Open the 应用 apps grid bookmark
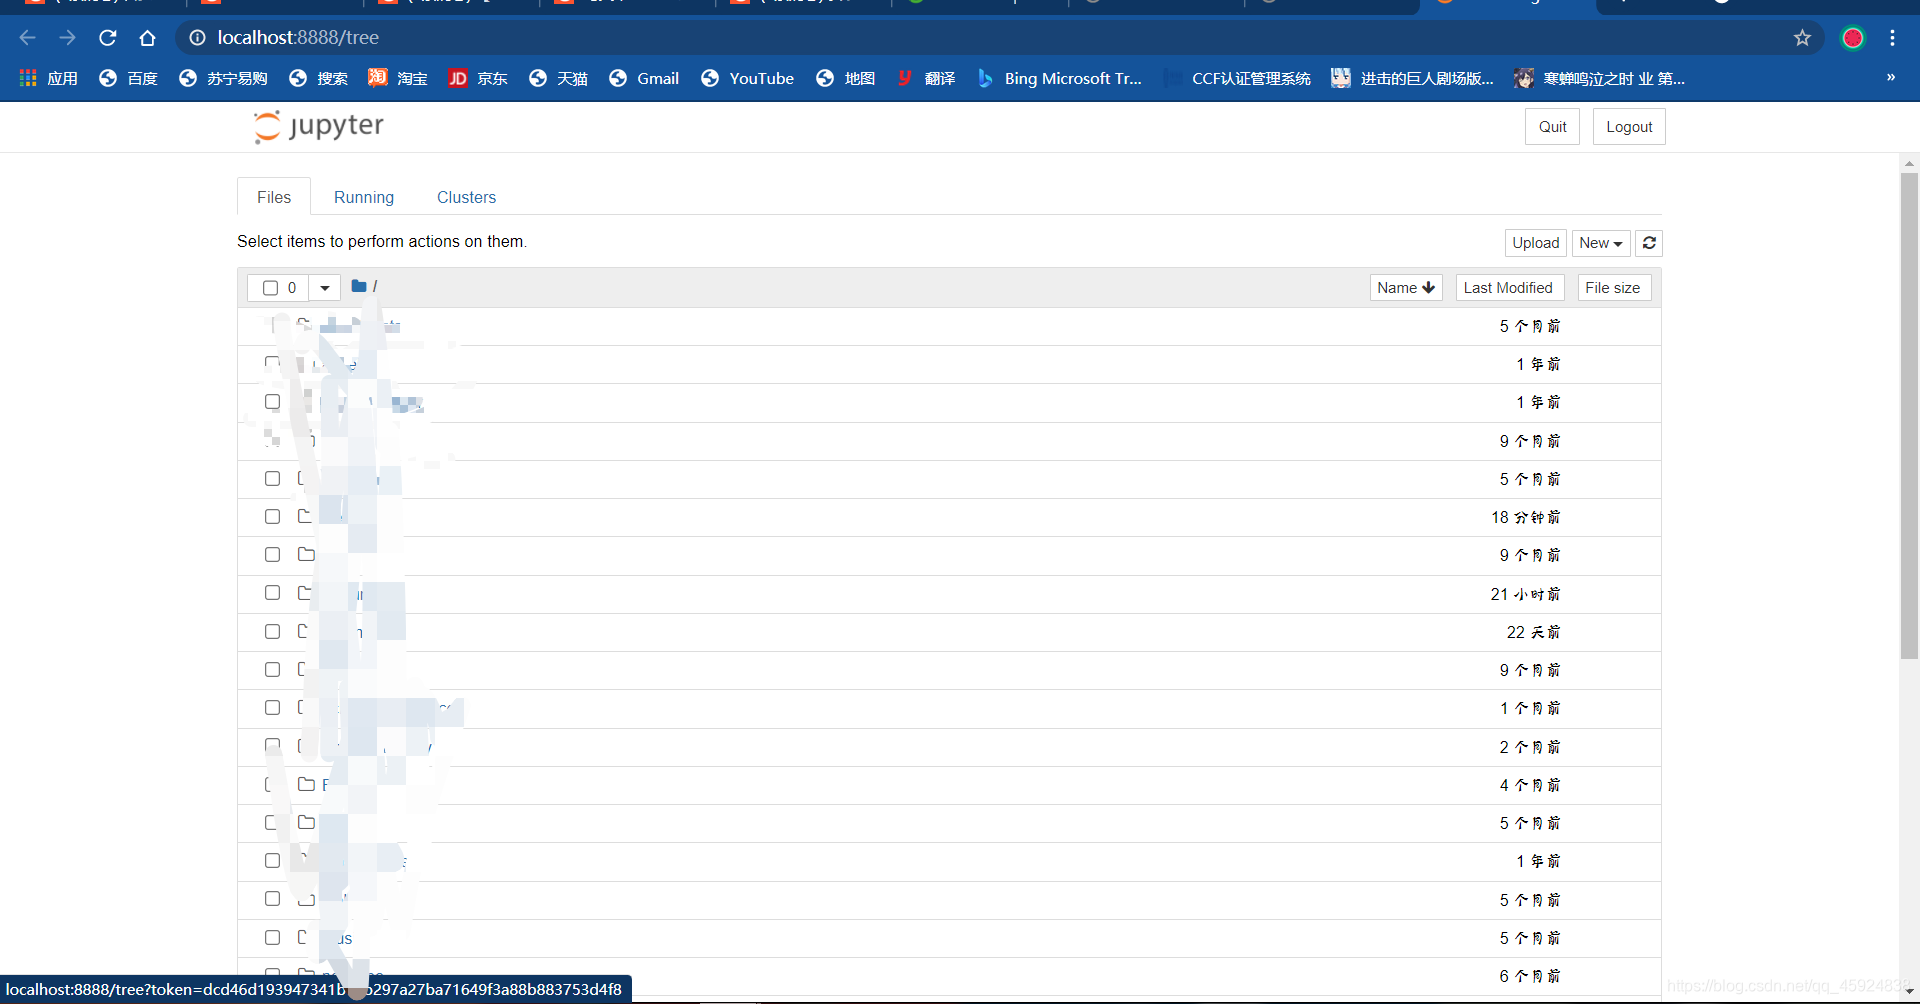The height and width of the screenshot is (1004, 1920). pyautogui.click(x=48, y=78)
